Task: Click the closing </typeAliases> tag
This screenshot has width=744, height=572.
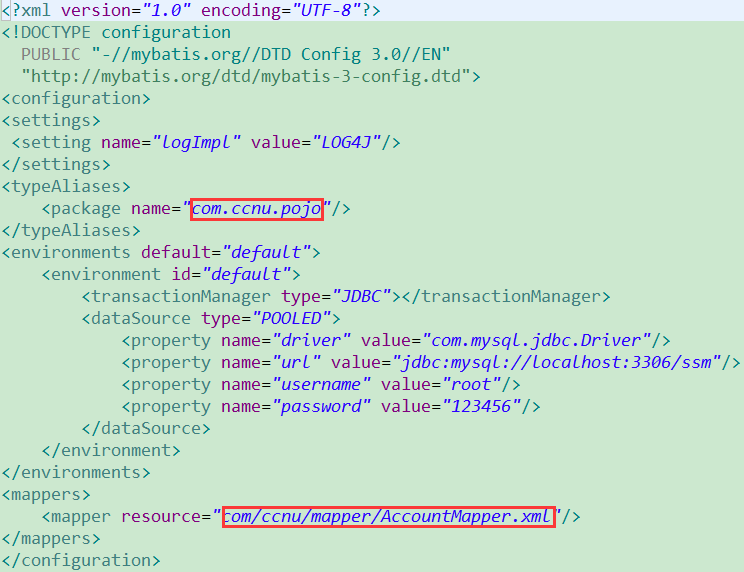Action: click(71, 231)
